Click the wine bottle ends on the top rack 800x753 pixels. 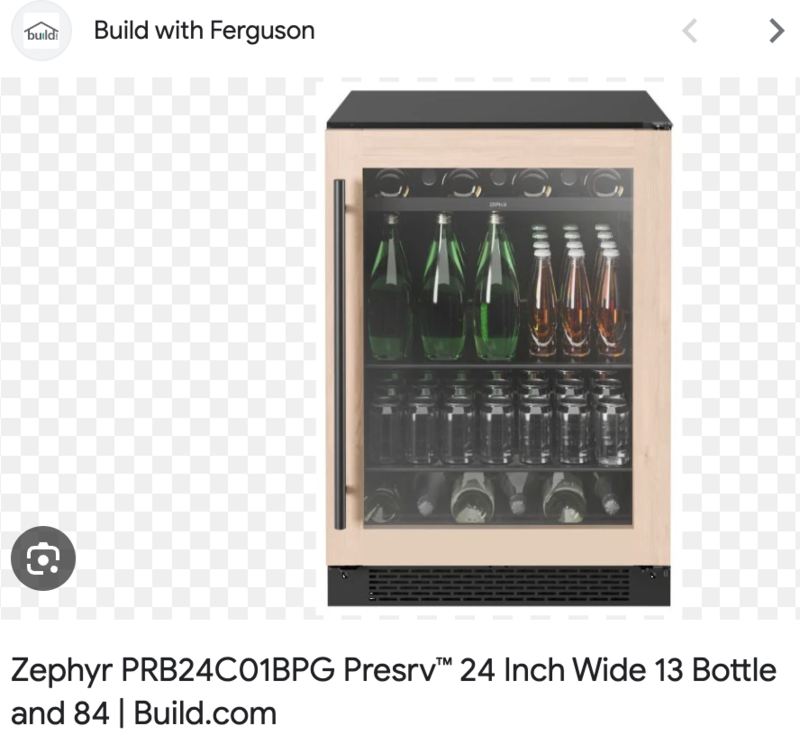499,183
